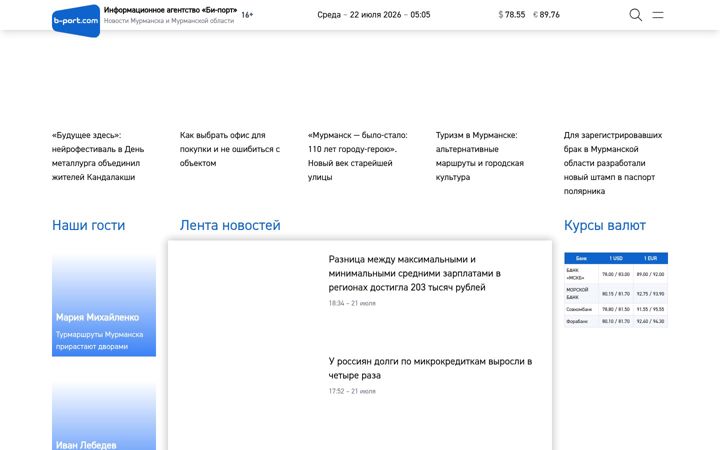
Task: Click the b-port.com logo
Action: click(76, 21)
